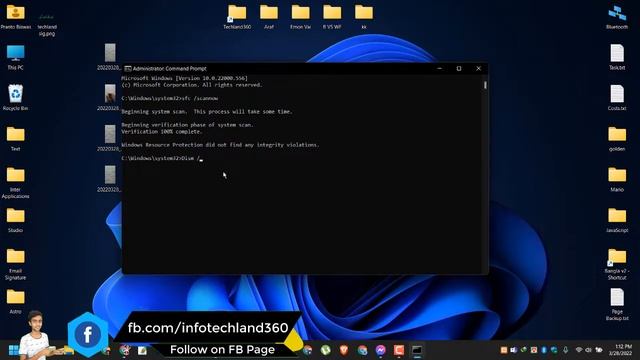
Task: Open the Page Backup.txt file
Action: tap(617, 304)
